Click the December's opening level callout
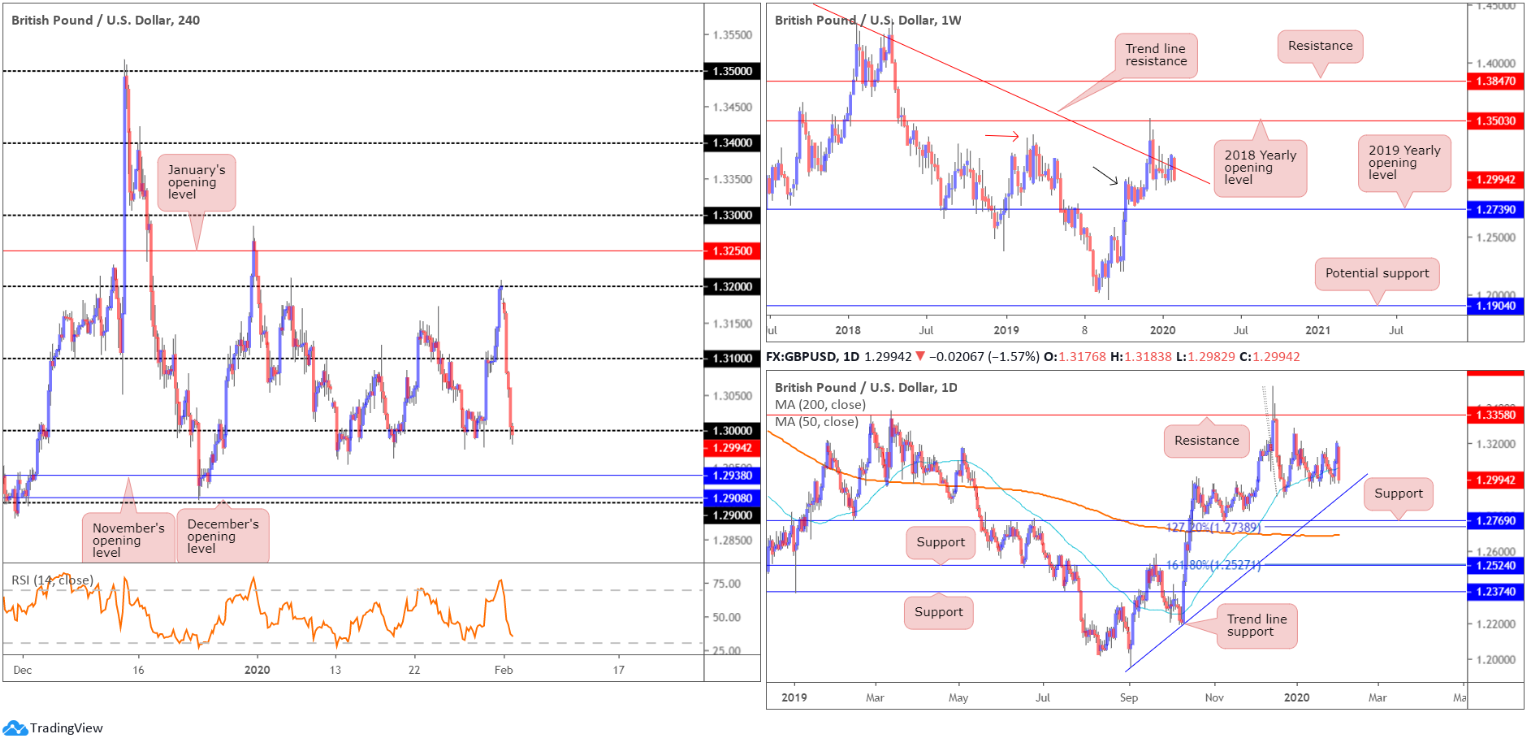Viewport: 1526px width, 737px height. pos(223,536)
